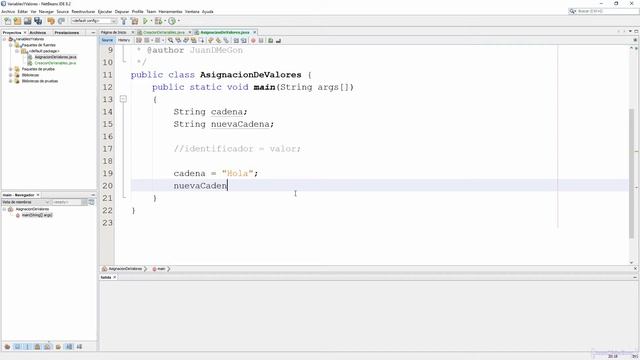The width and height of the screenshot is (640, 360).
Task: Toggle Fully Qualified Names in Navigator
Action: pos(58,347)
